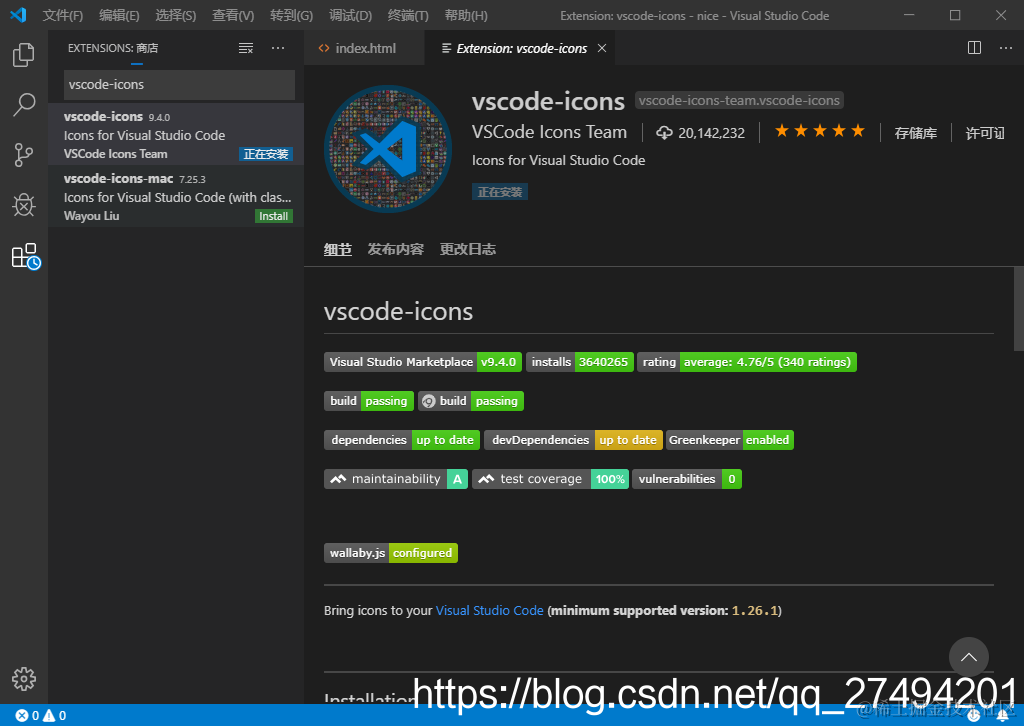Click the editor vertical scrollbar
1024x726 pixels.
[1018, 309]
